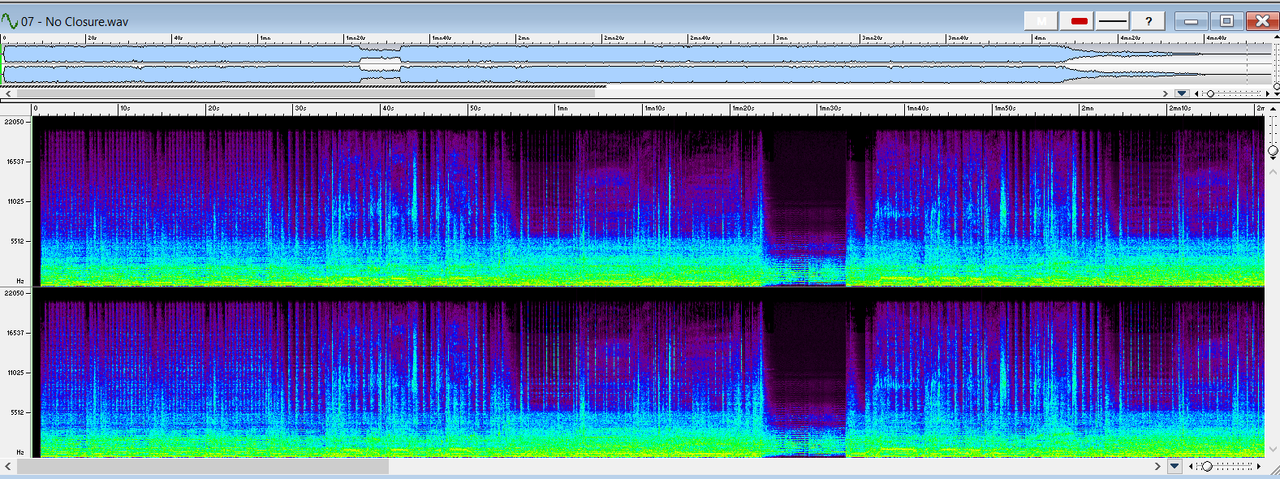This screenshot has width=1280, height=479.
Task: Click the 2mn mark on the spectrogram time ruler
Action: pos(1086,108)
